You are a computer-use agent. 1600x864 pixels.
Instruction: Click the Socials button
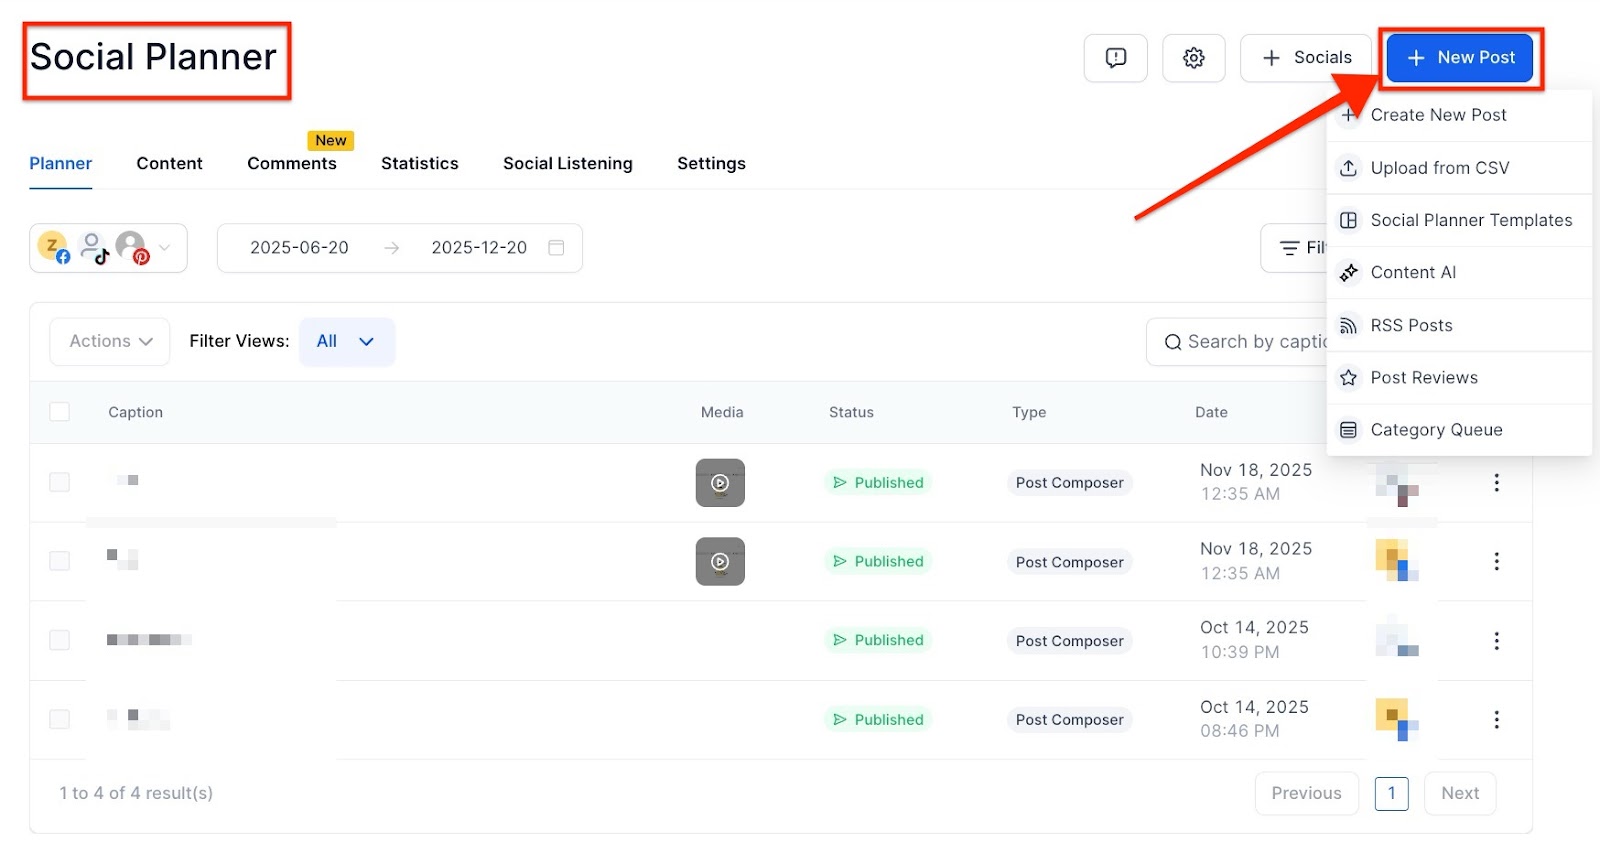point(1306,58)
